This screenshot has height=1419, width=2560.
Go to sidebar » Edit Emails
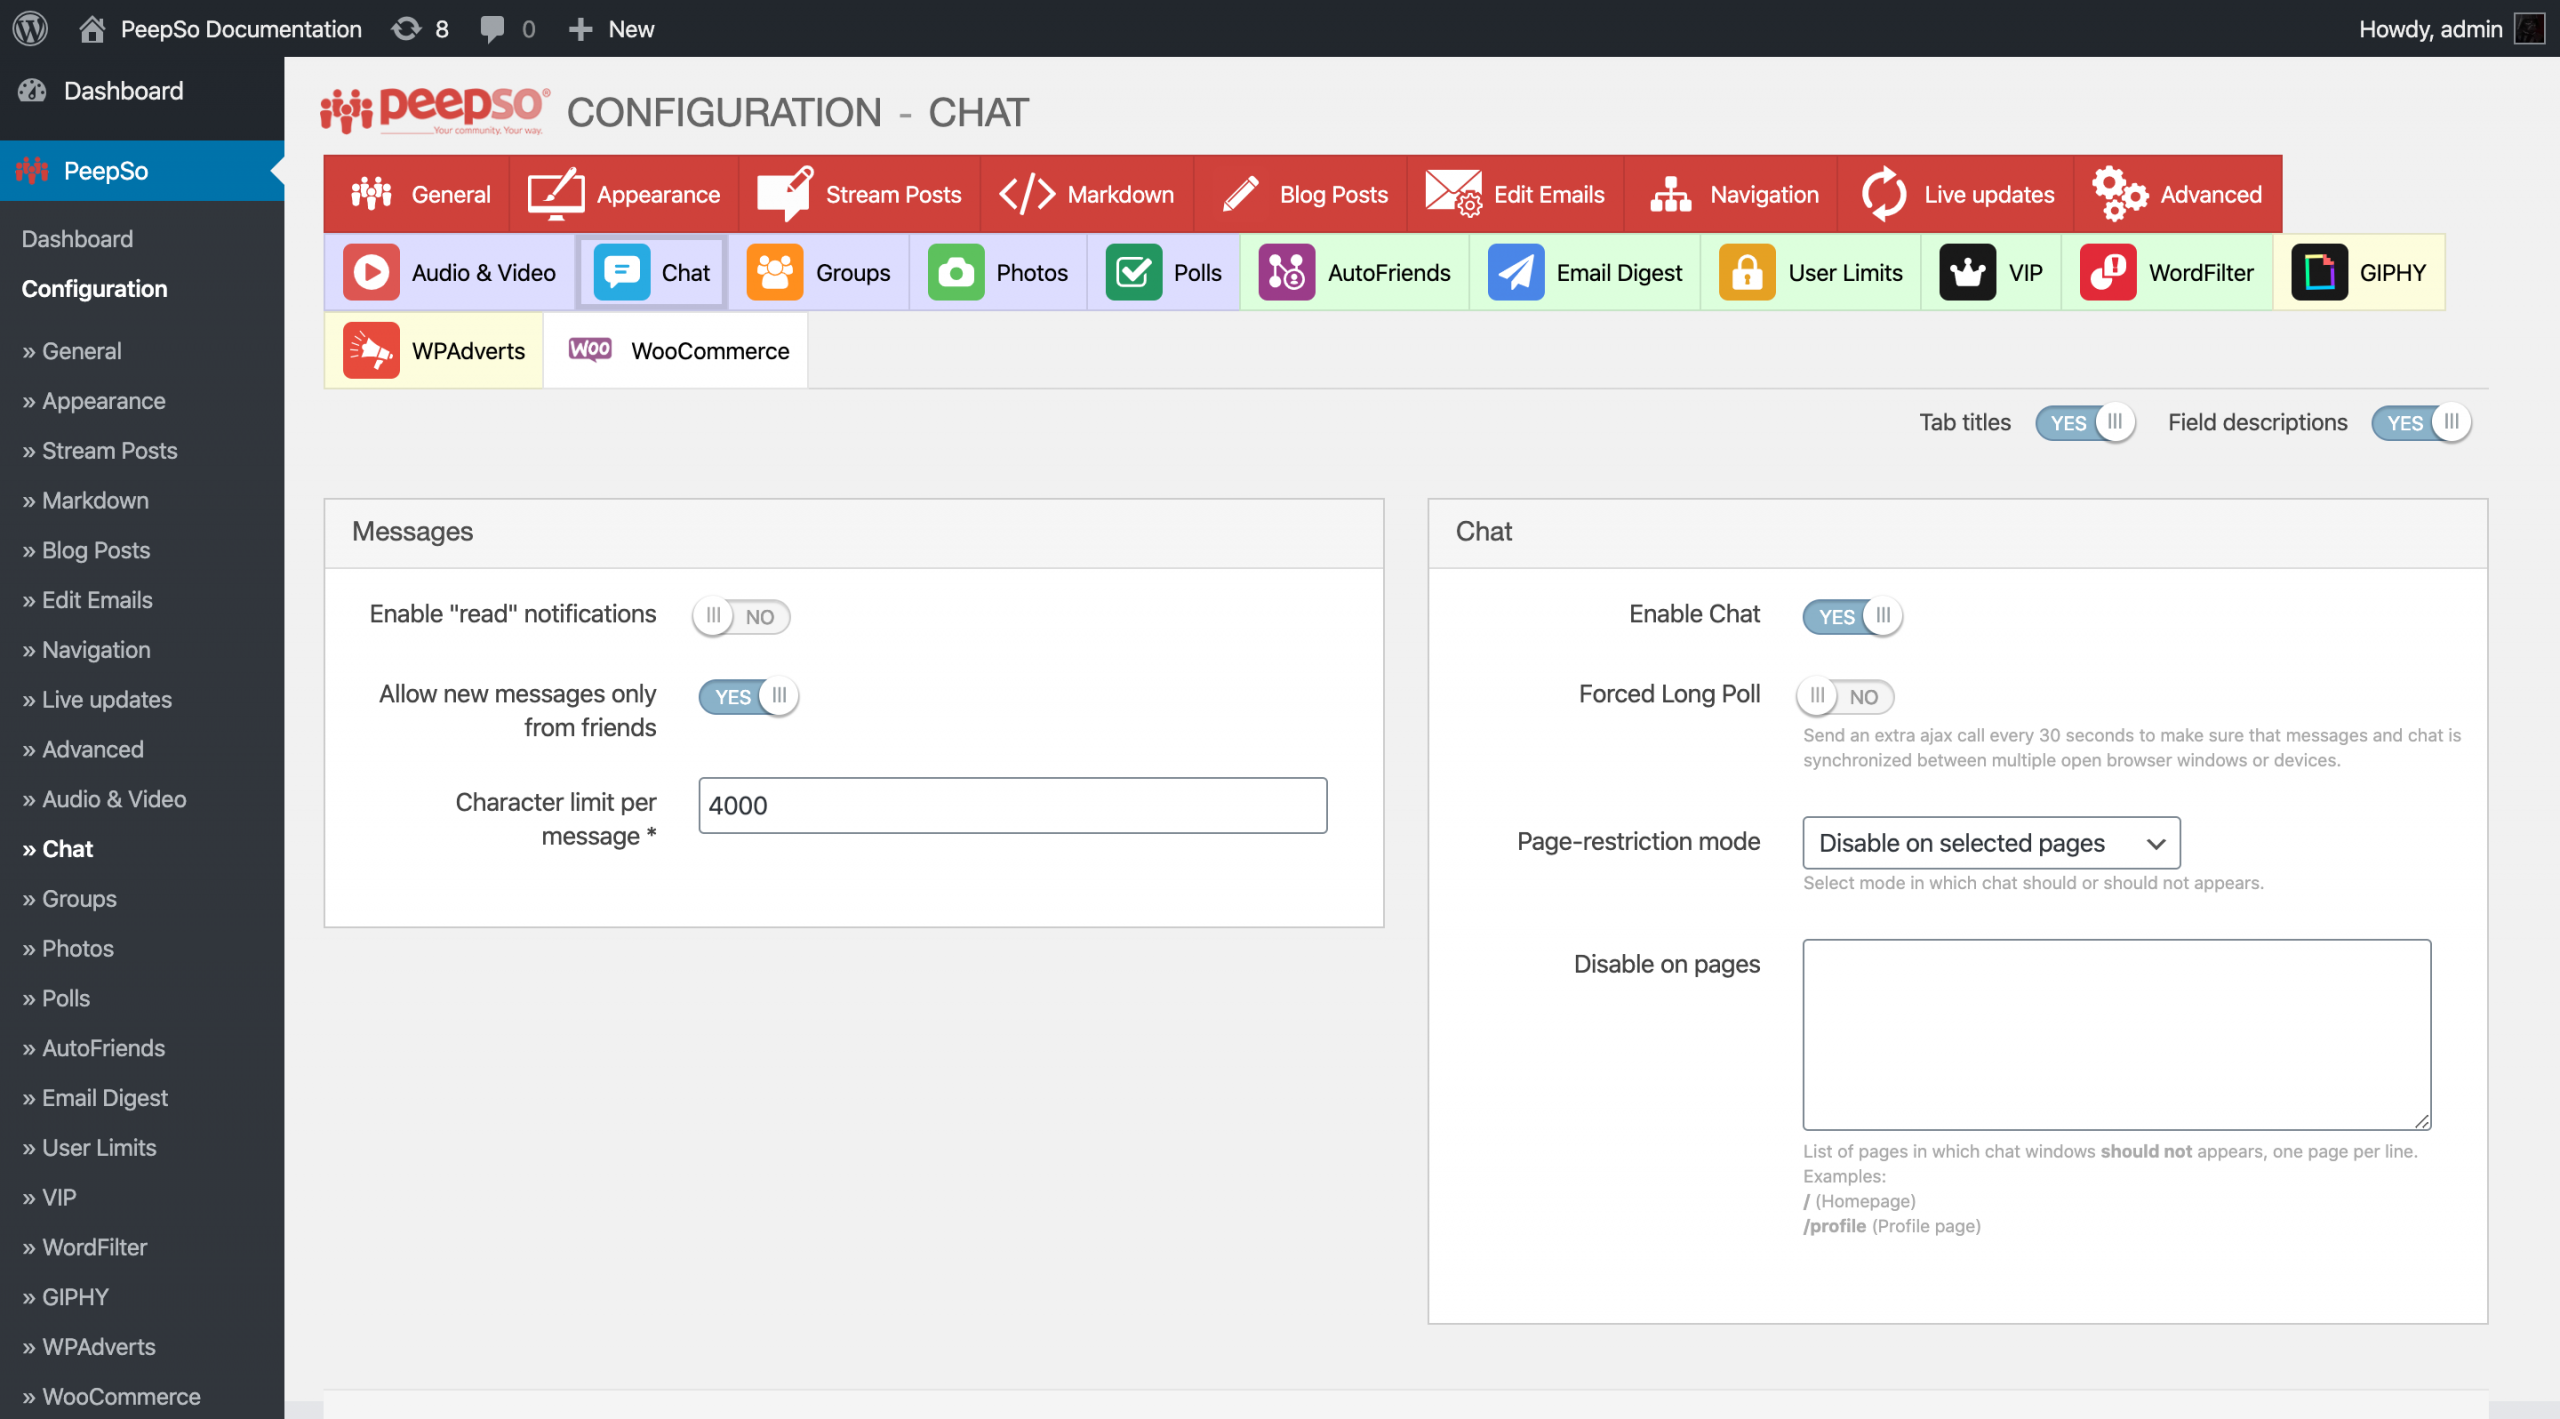(87, 600)
